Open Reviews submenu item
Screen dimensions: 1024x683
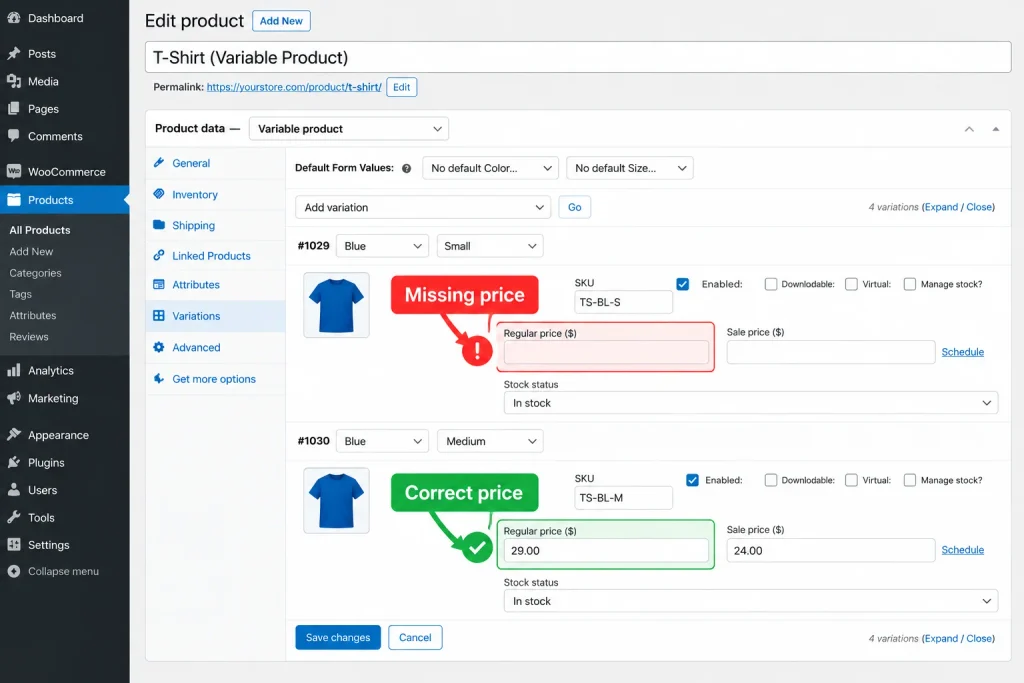click(29, 337)
